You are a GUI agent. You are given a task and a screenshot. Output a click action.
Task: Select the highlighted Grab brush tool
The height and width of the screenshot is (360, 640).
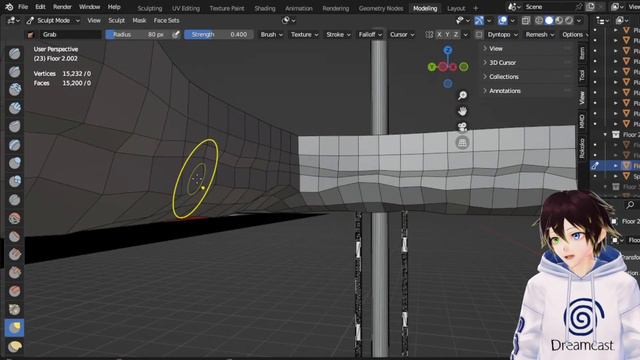click(14, 328)
